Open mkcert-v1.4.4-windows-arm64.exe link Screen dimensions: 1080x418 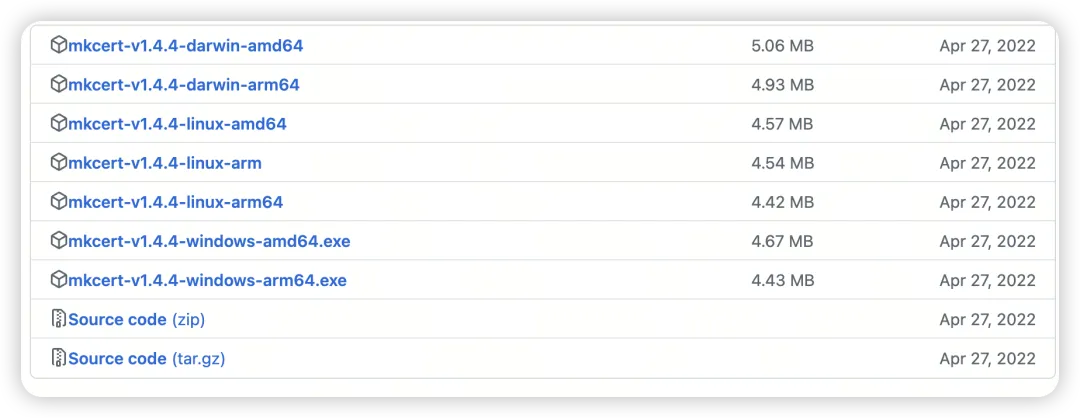click(x=207, y=280)
